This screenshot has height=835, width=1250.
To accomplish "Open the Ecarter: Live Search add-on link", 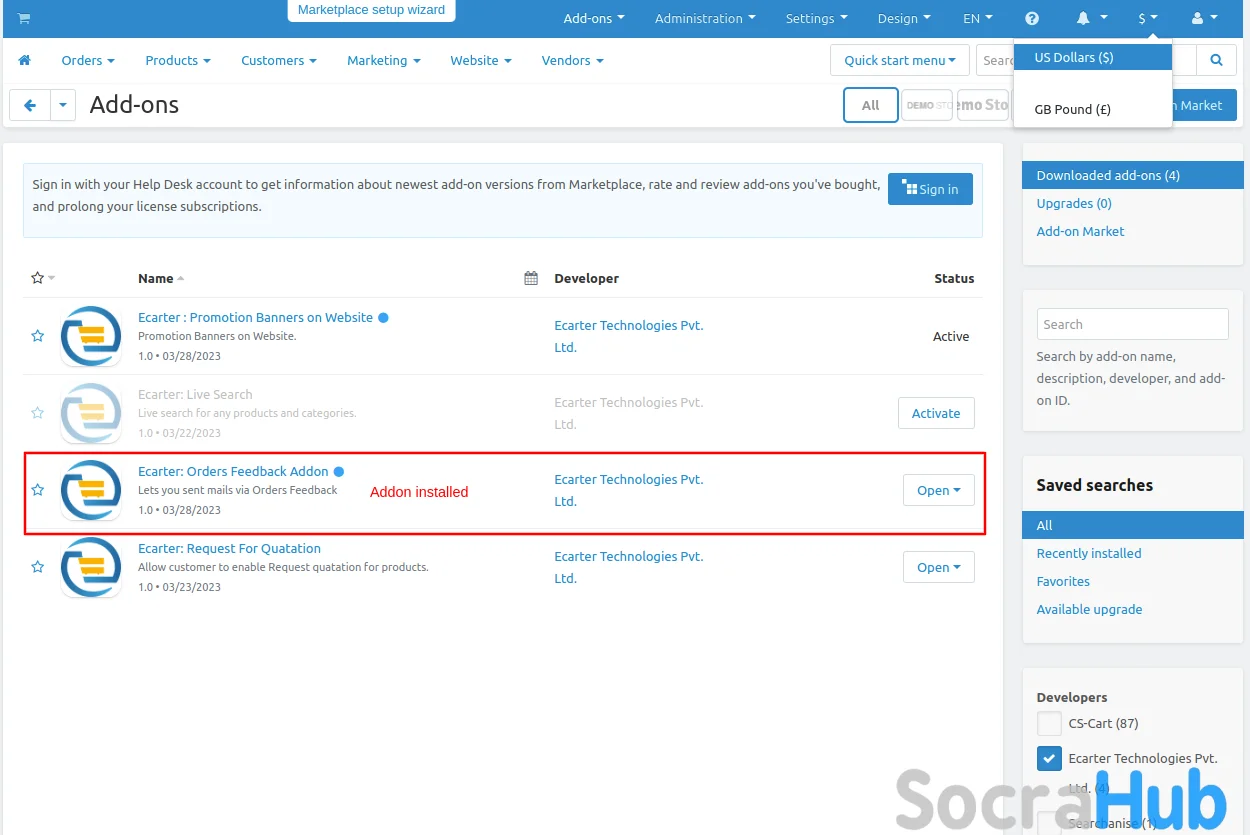I will [x=195, y=394].
